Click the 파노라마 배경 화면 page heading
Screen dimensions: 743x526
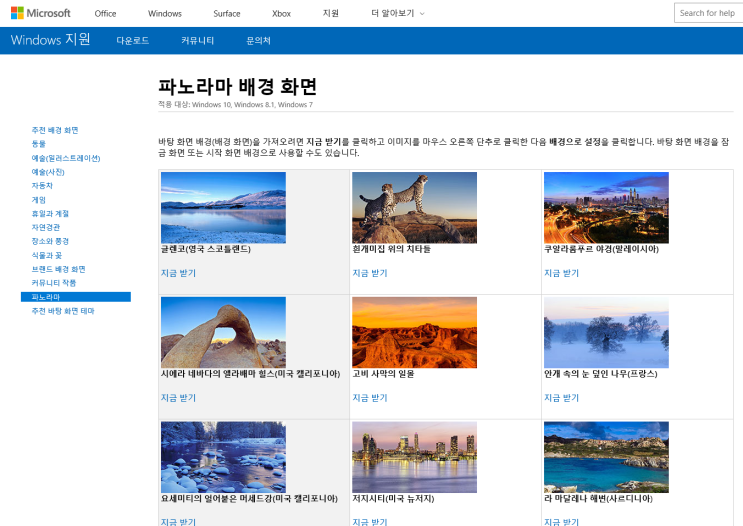[237, 86]
